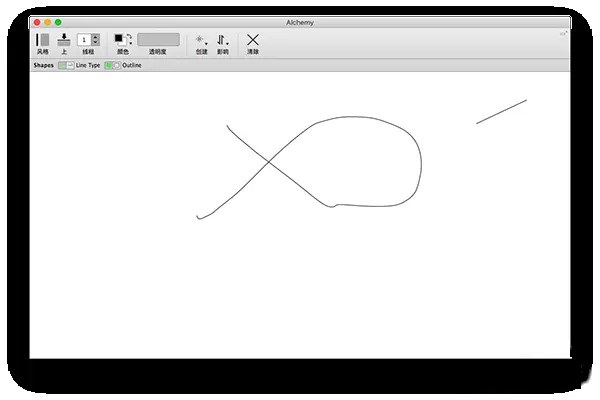Click the 风格 style icon

click(42, 39)
